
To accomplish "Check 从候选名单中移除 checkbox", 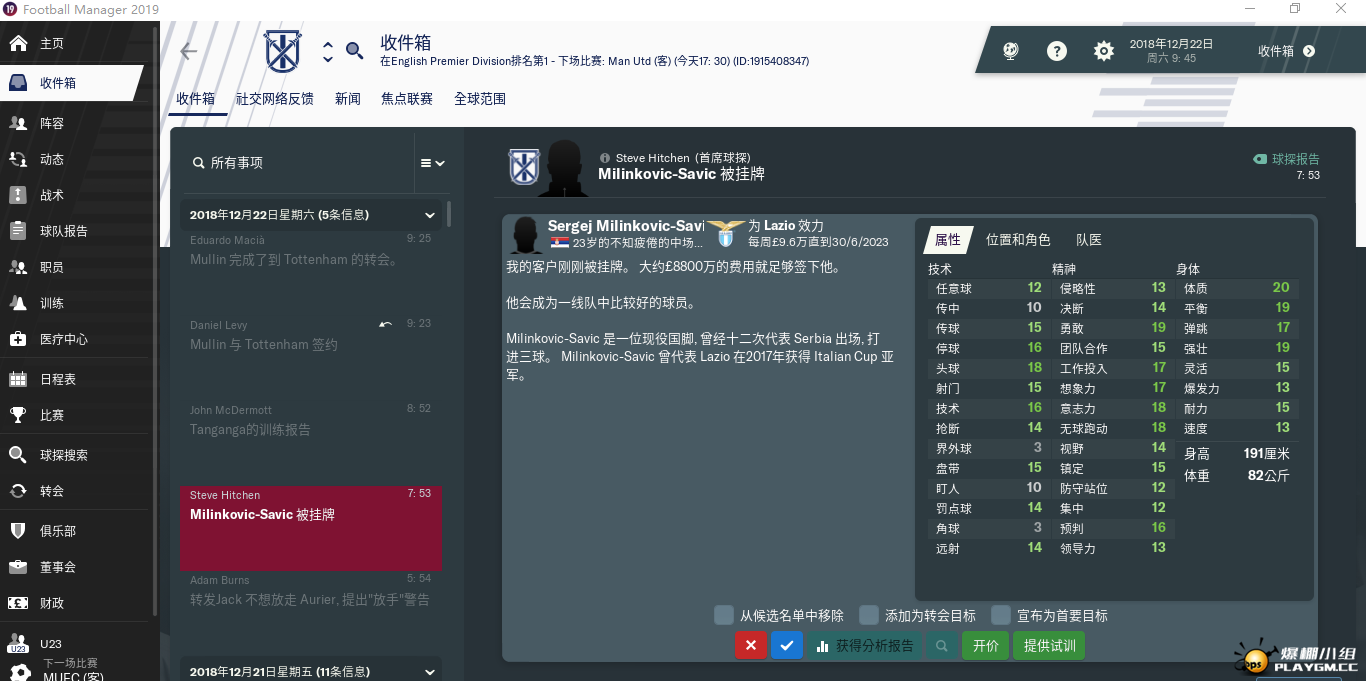I will 724,615.
